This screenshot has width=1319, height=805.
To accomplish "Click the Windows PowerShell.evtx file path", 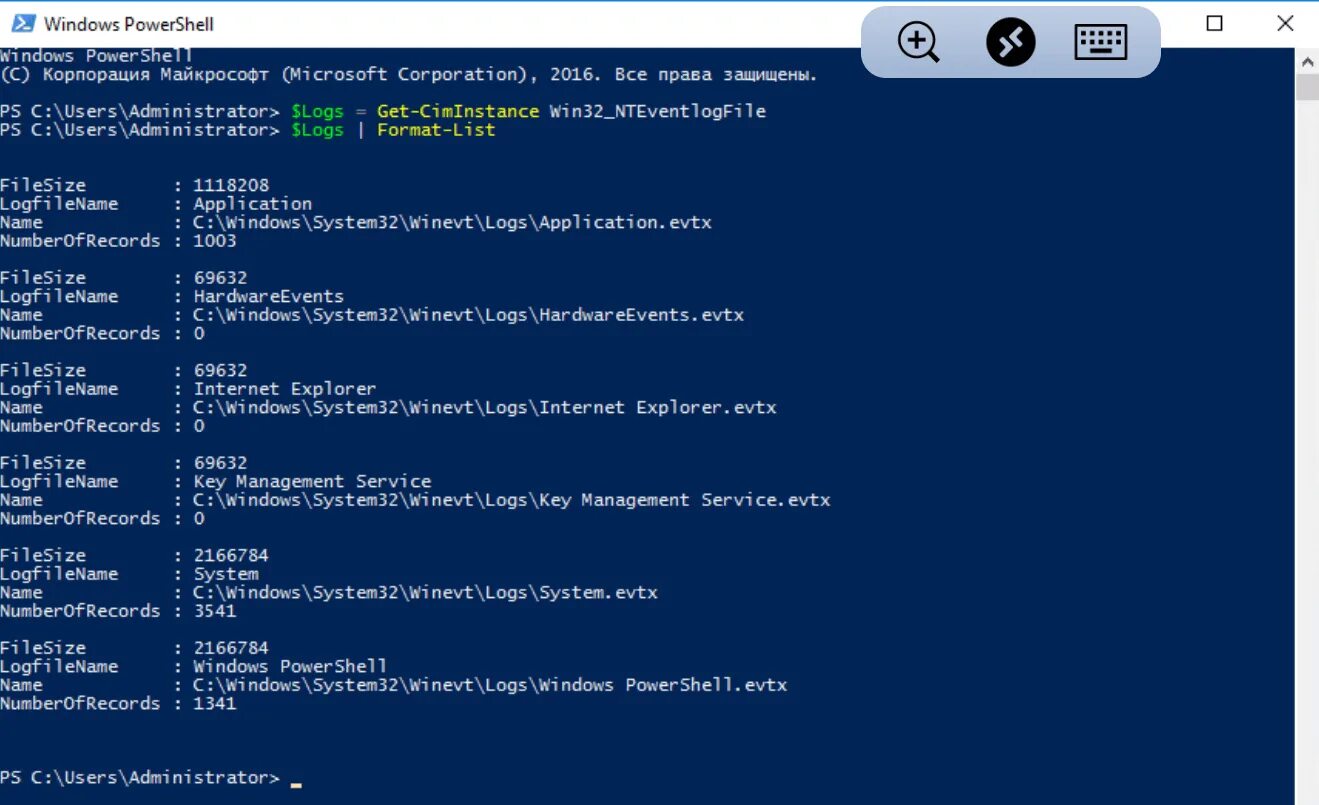I will click(490, 685).
